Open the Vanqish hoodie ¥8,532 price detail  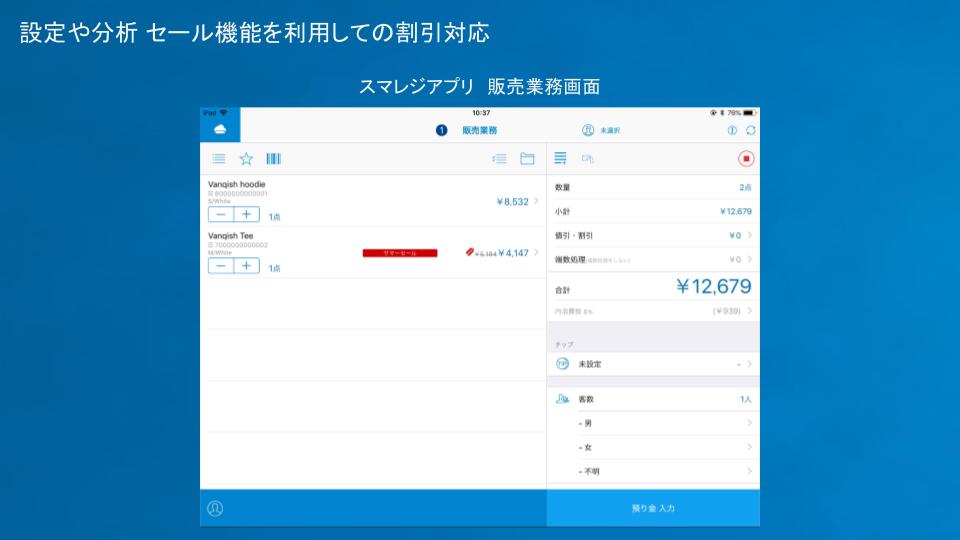coord(517,201)
